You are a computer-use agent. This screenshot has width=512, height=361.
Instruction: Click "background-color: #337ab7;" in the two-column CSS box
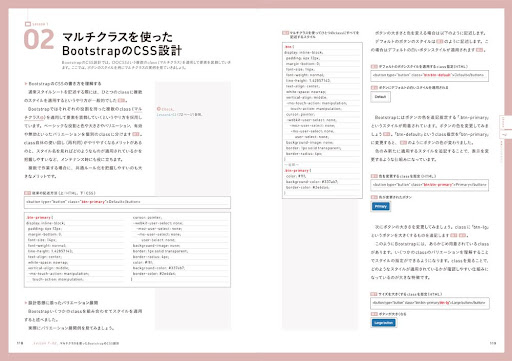tap(159, 268)
